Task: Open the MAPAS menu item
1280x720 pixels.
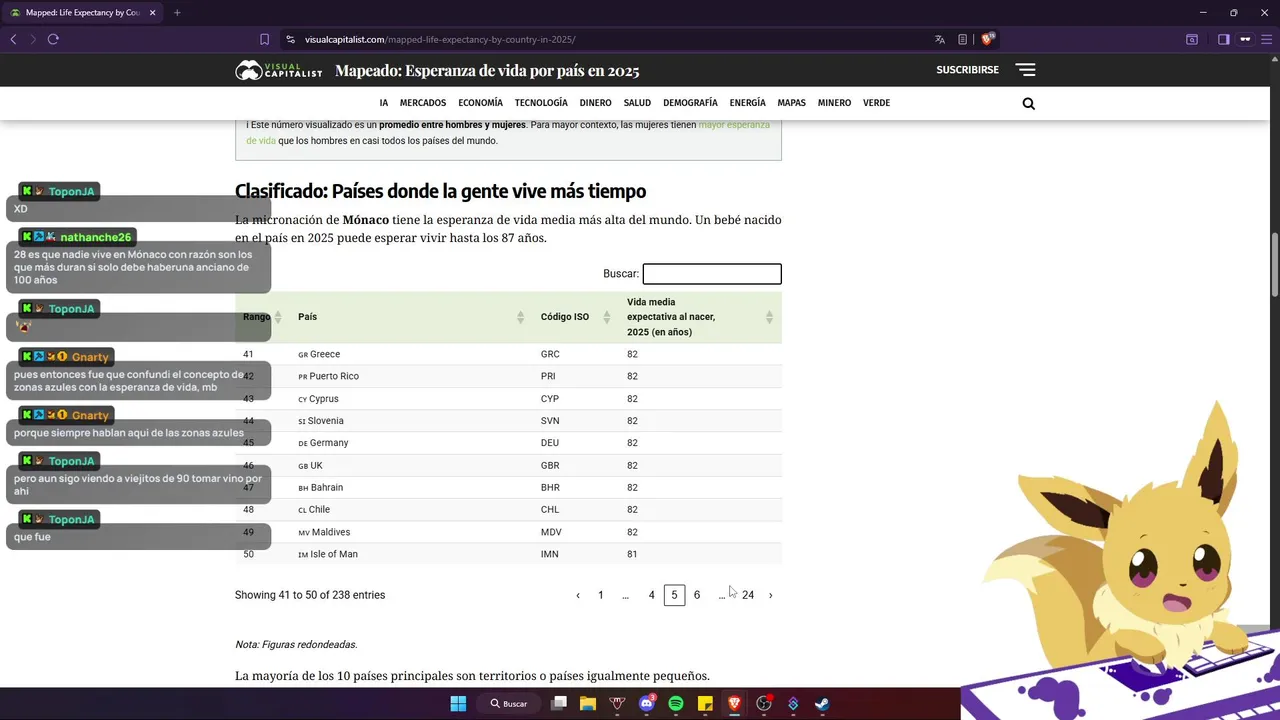Action: (792, 103)
